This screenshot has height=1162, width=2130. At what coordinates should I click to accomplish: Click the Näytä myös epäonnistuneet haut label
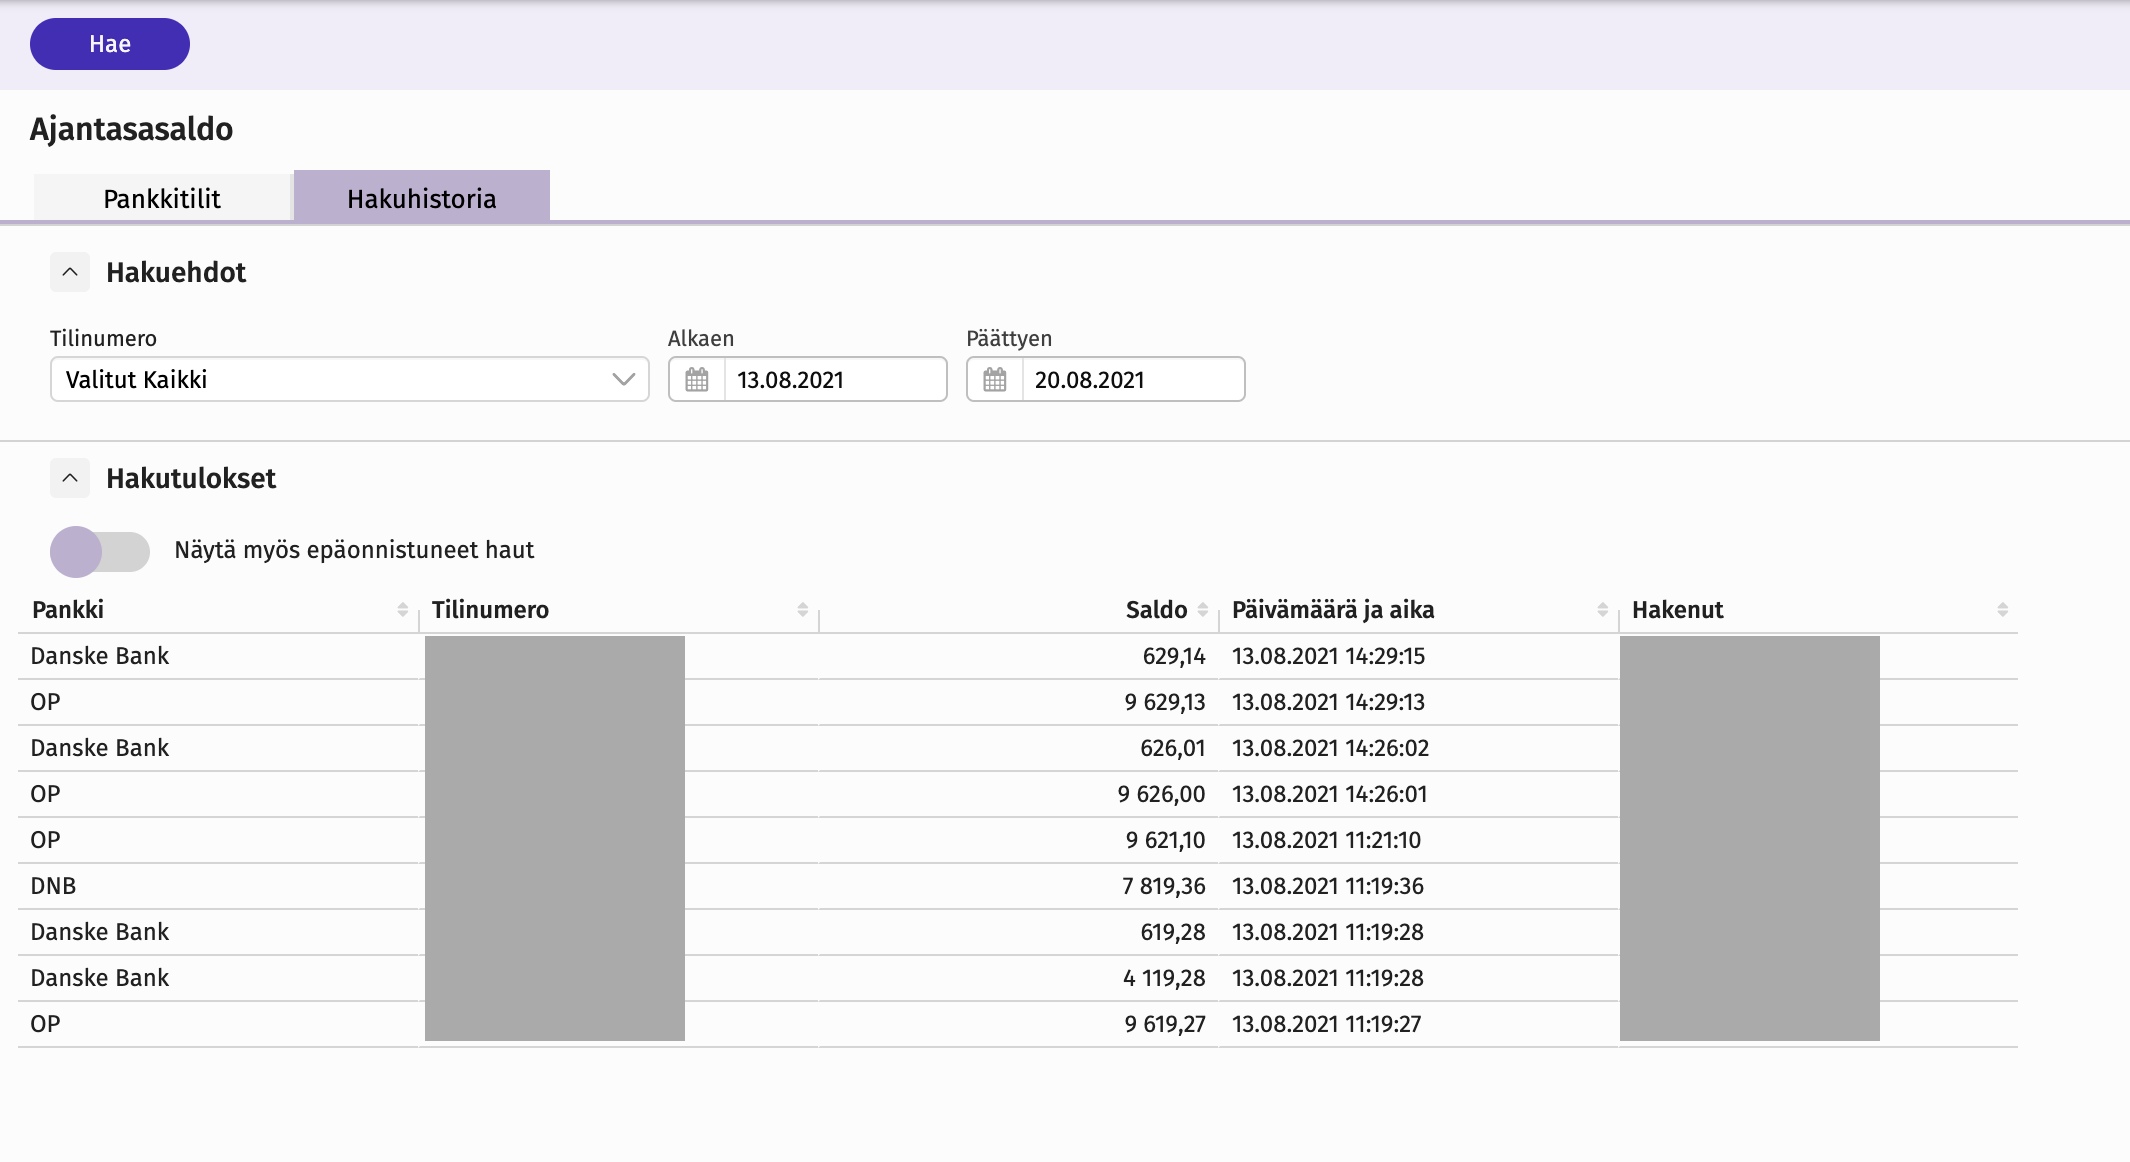click(354, 550)
